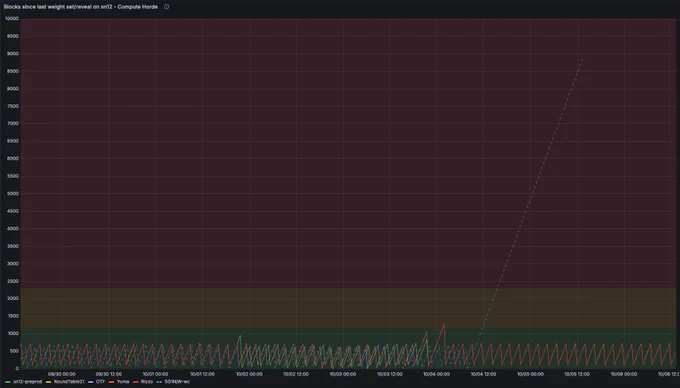Image resolution: width=680 pixels, height=388 pixels.
Task: Click the x-axis label '10/02 00:00'
Action: (249, 374)
